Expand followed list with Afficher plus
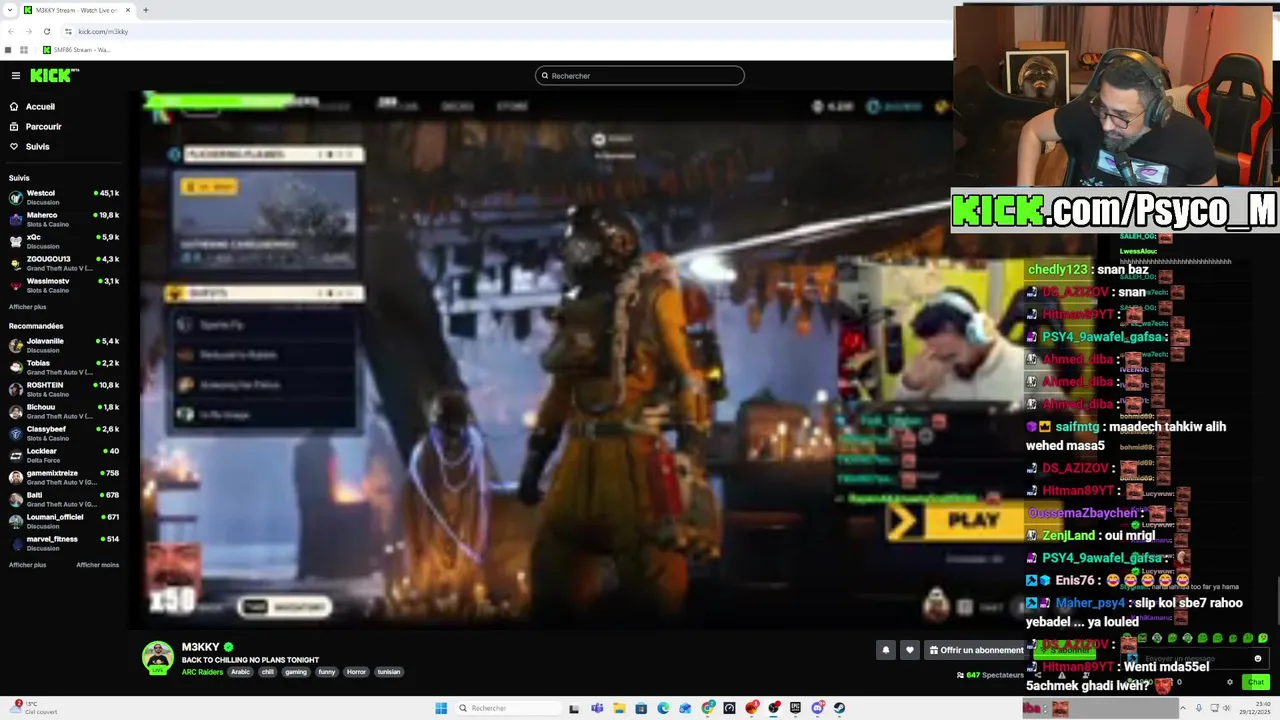 (27, 307)
